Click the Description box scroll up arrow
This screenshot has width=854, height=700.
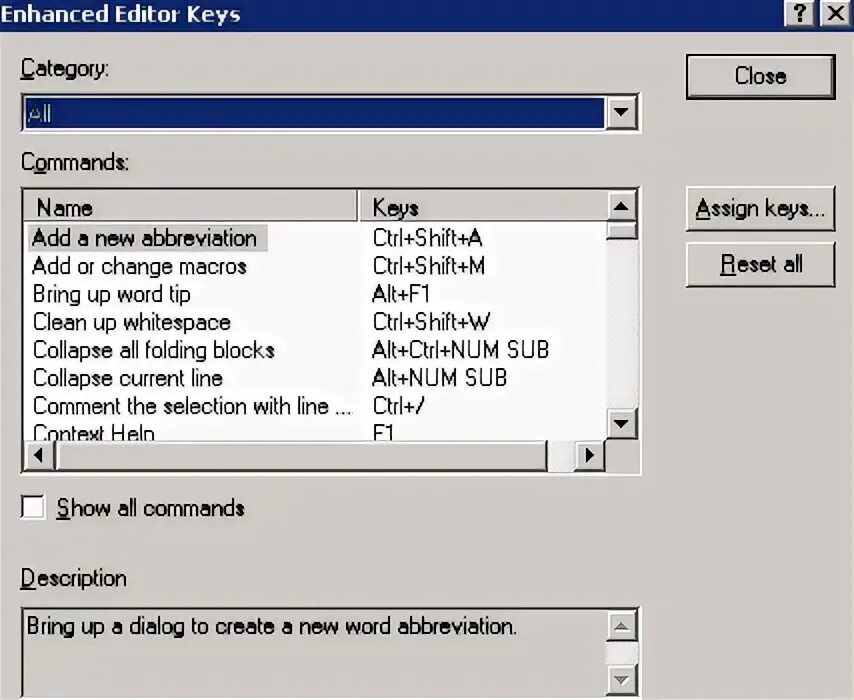(x=621, y=626)
